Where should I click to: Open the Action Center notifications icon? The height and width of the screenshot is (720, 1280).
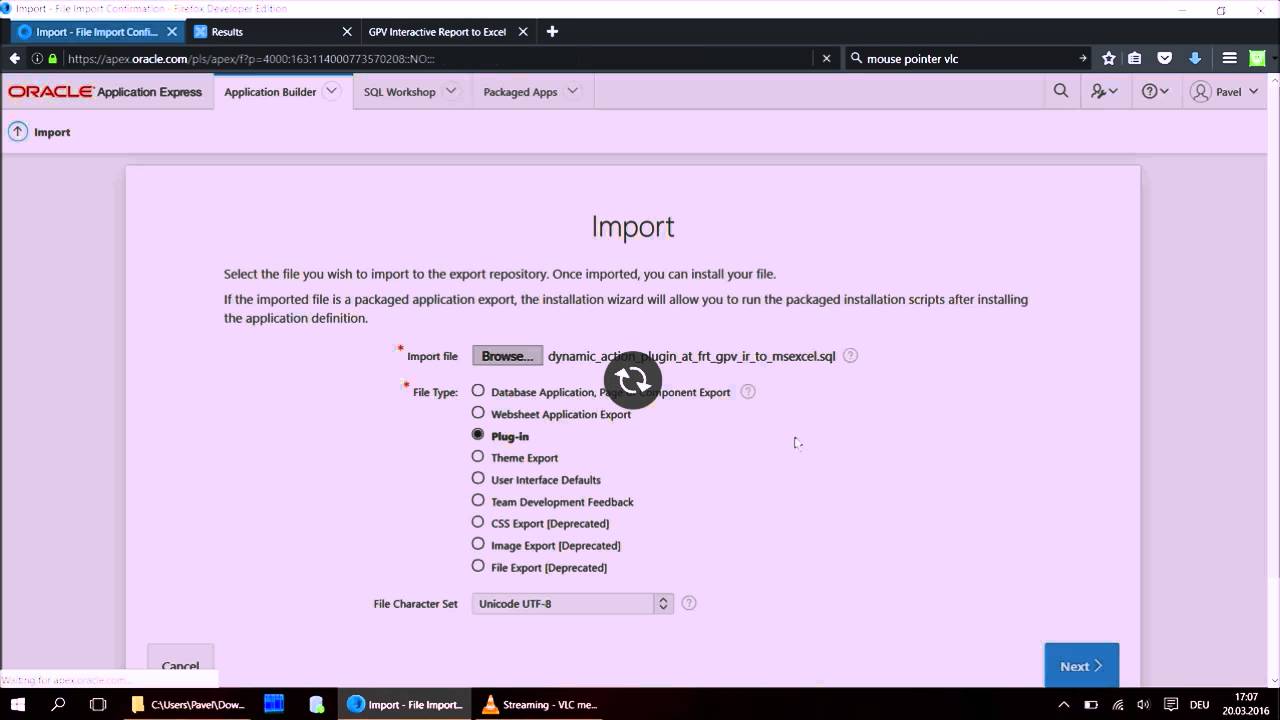(1171, 704)
